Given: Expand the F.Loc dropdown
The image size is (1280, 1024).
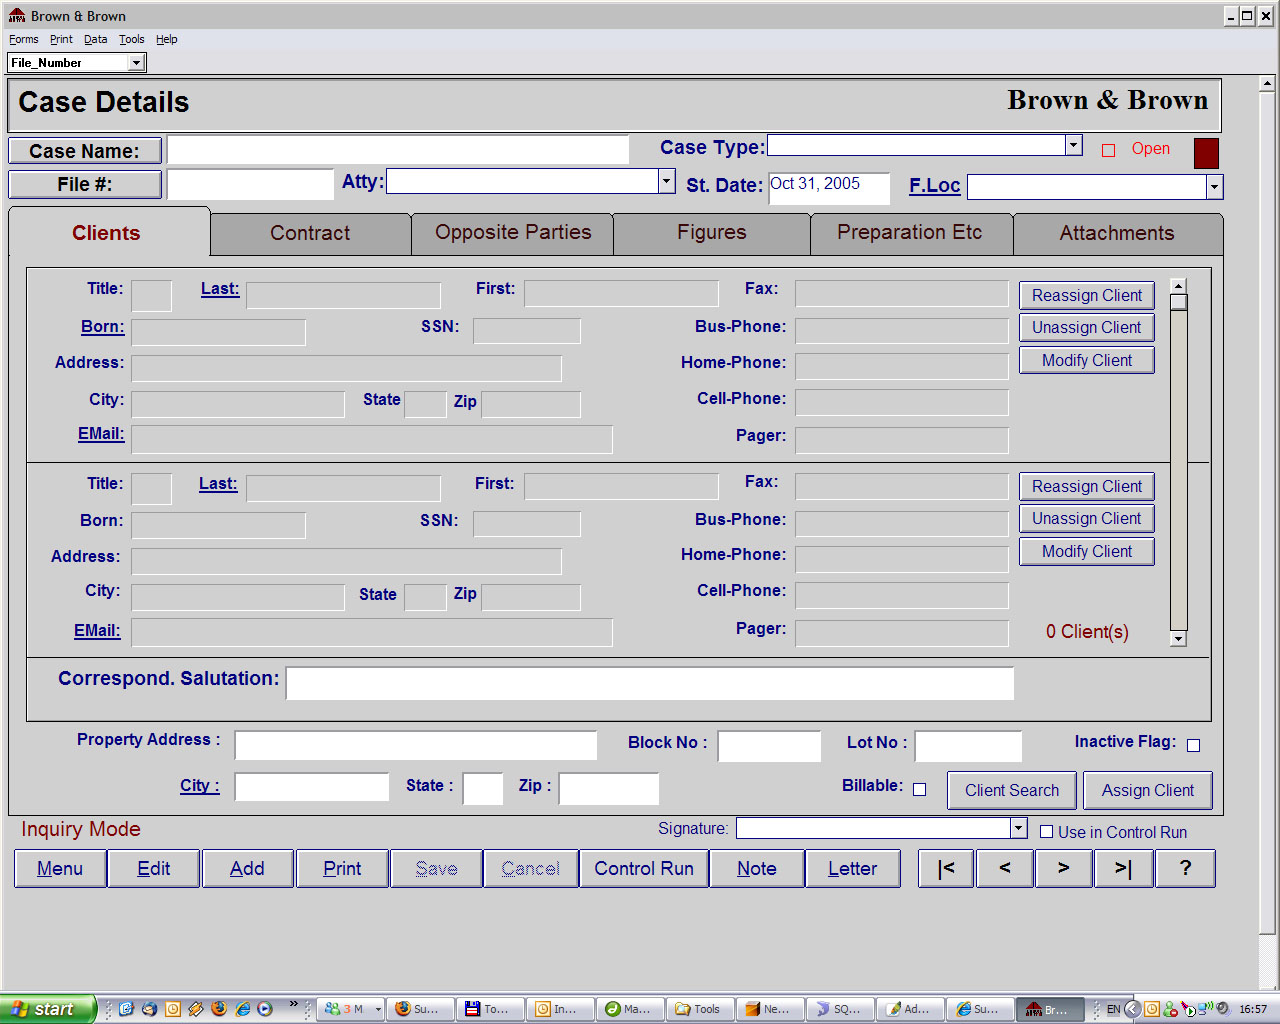Looking at the screenshot, I should coord(1214,187).
